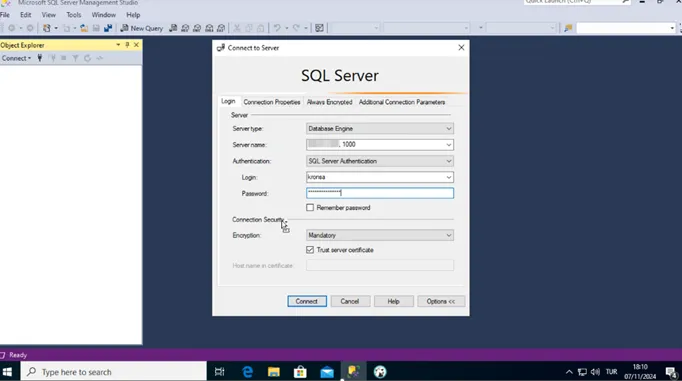Open the Connect dropdown in Object Explorer
682x381 pixels.
click(x=16, y=58)
